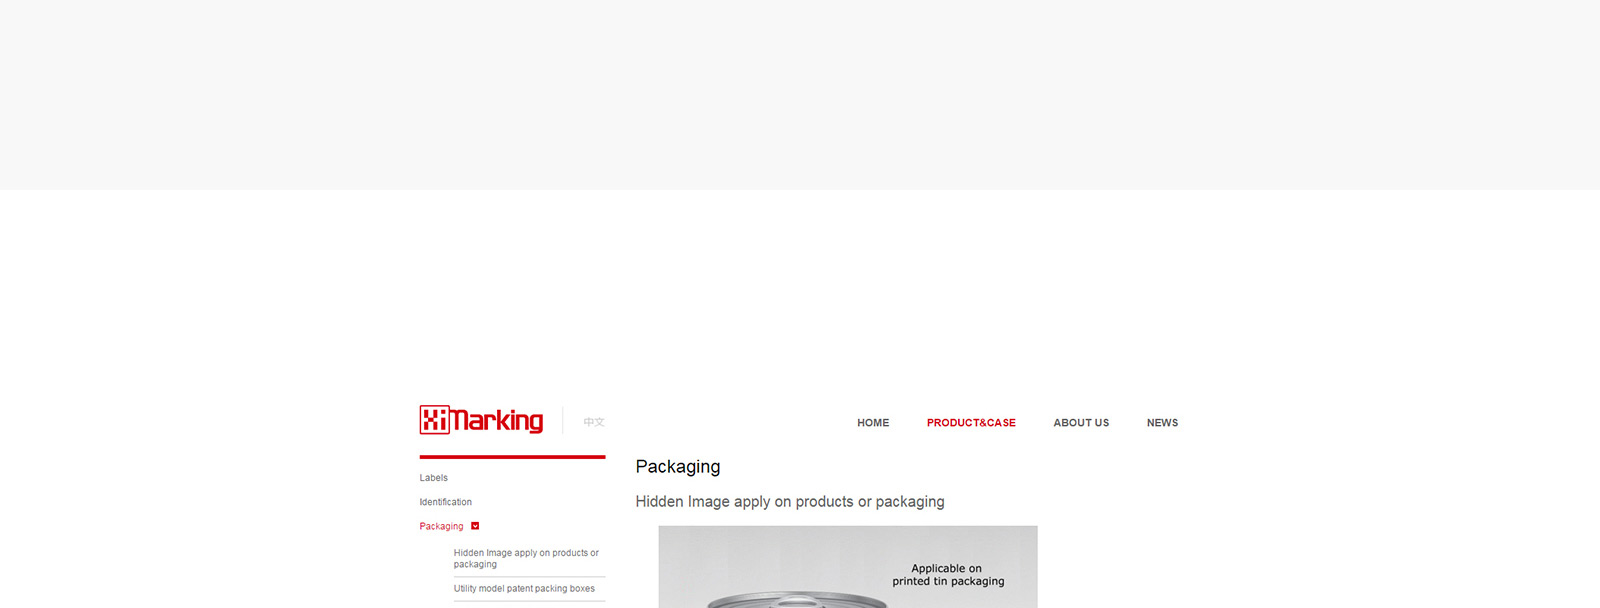
Task: Open Utility model patent packing boxes
Action: pyautogui.click(x=524, y=589)
